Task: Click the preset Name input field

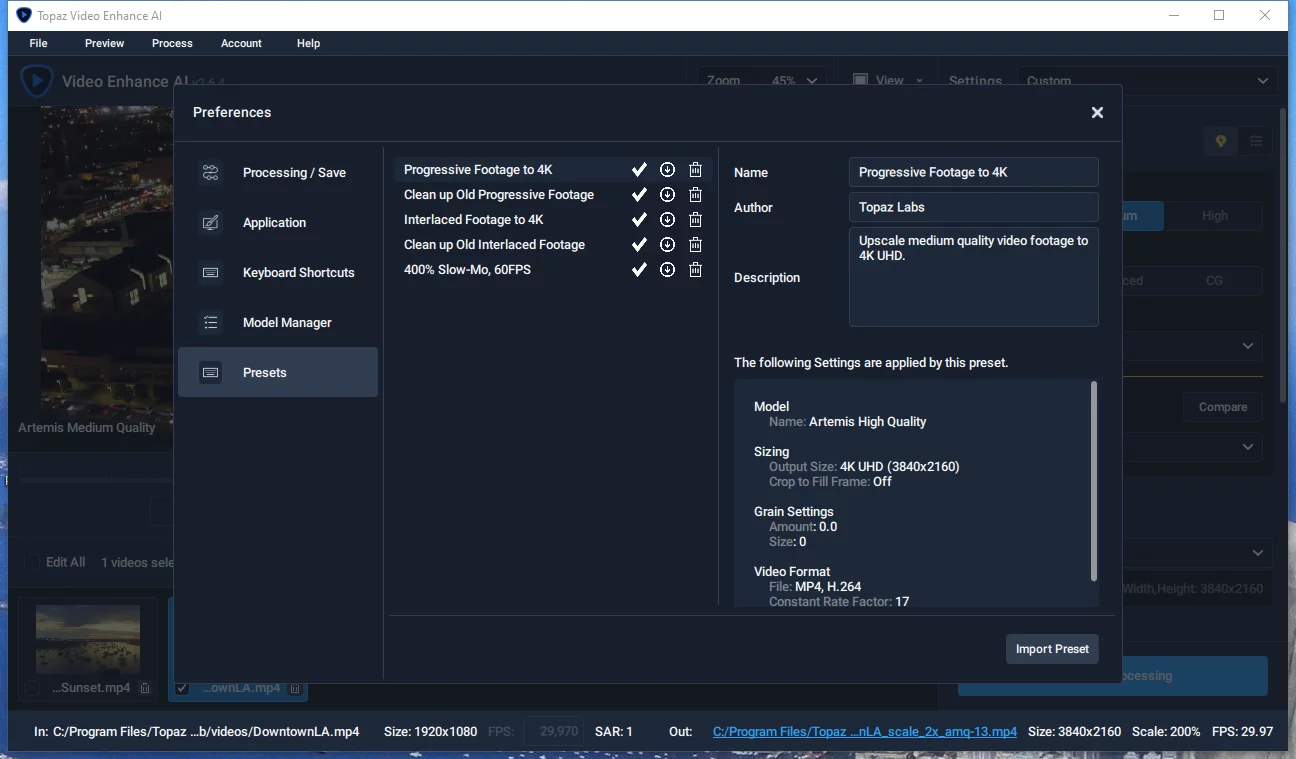Action: click(x=974, y=172)
